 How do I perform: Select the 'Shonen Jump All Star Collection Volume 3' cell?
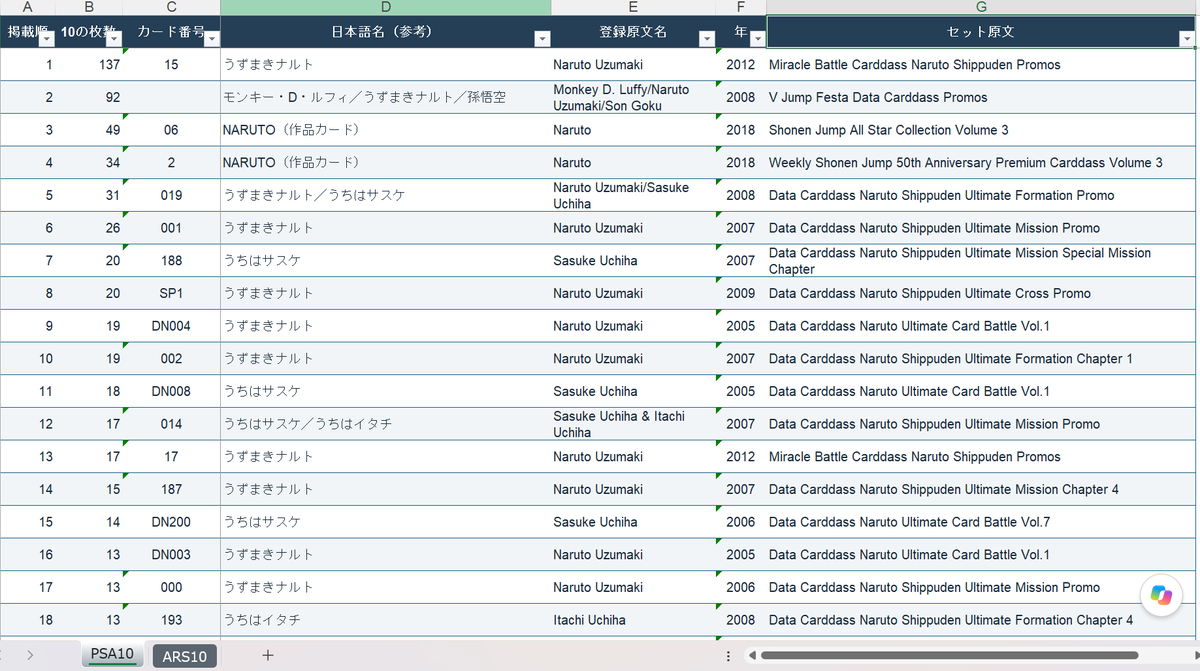pos(981,130)
